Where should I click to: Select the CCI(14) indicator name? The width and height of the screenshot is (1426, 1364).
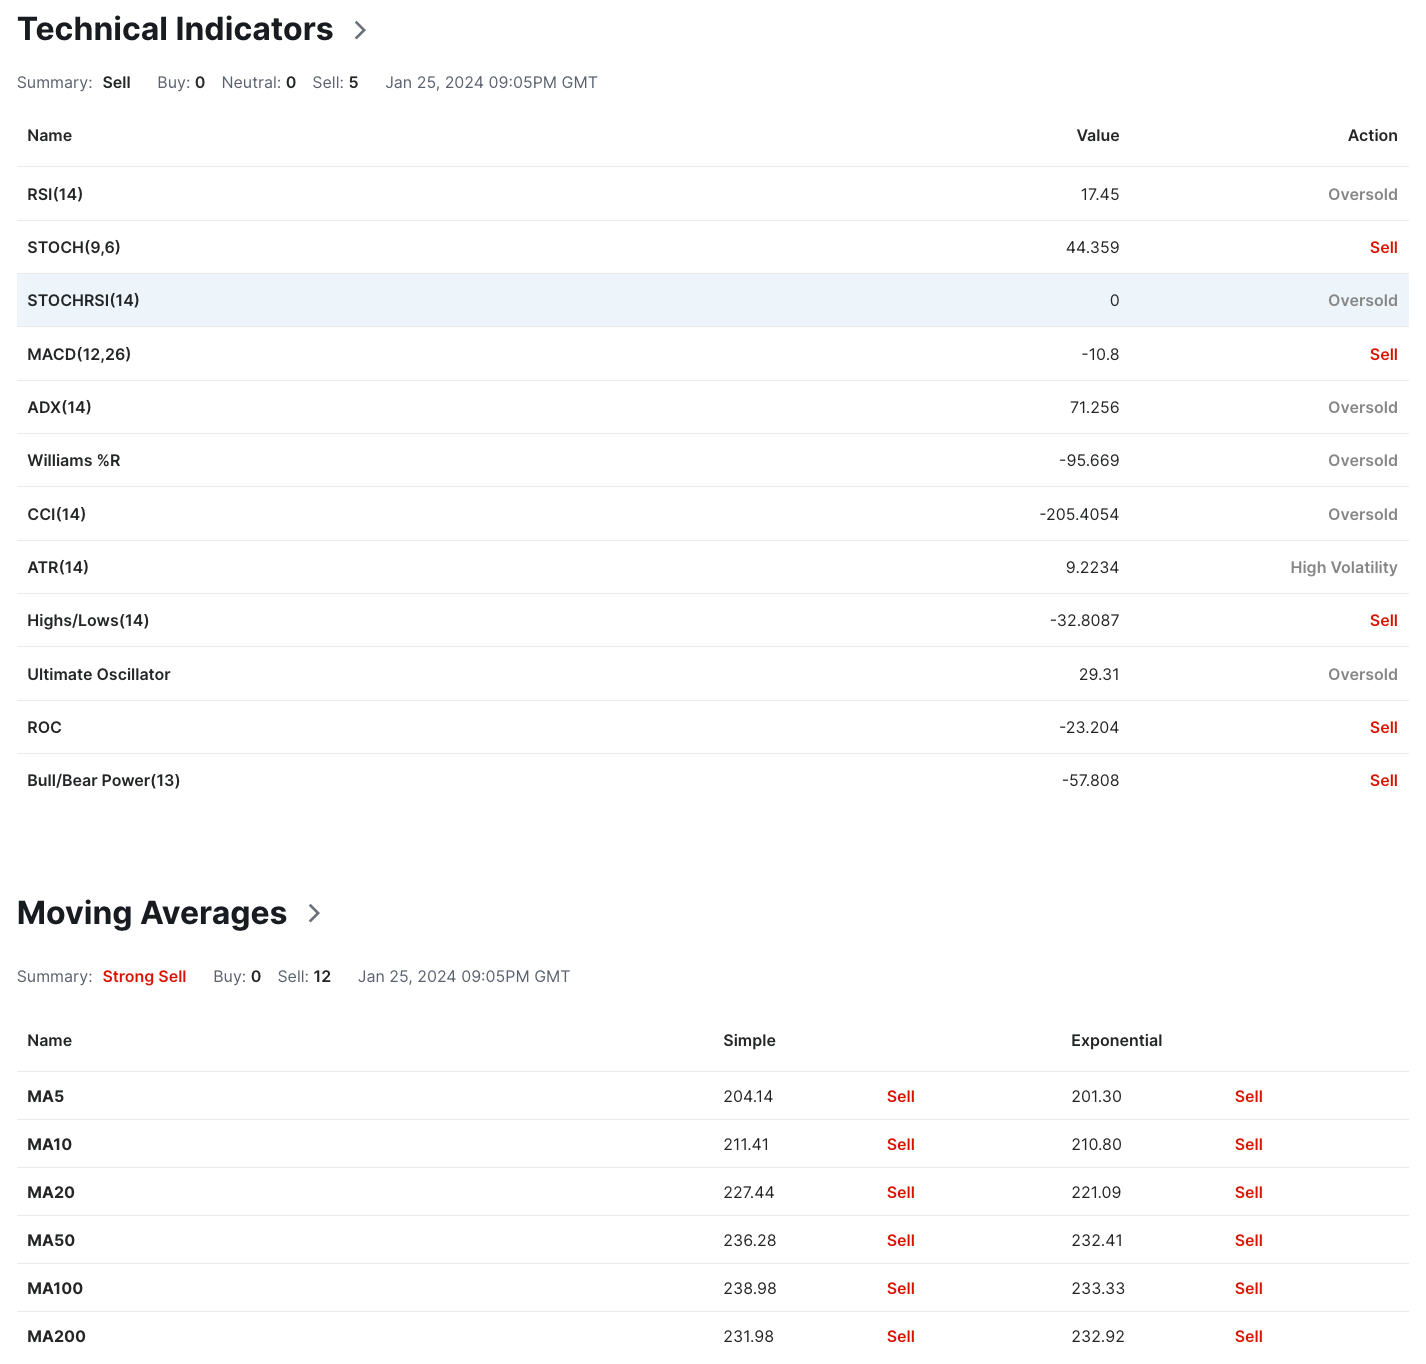pyautogui.click(x=56, y=514)
